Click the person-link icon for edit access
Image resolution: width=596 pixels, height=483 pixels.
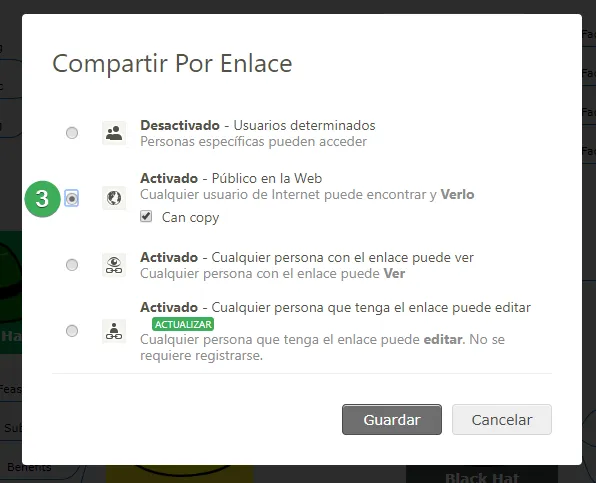click(x=114, y=331)
